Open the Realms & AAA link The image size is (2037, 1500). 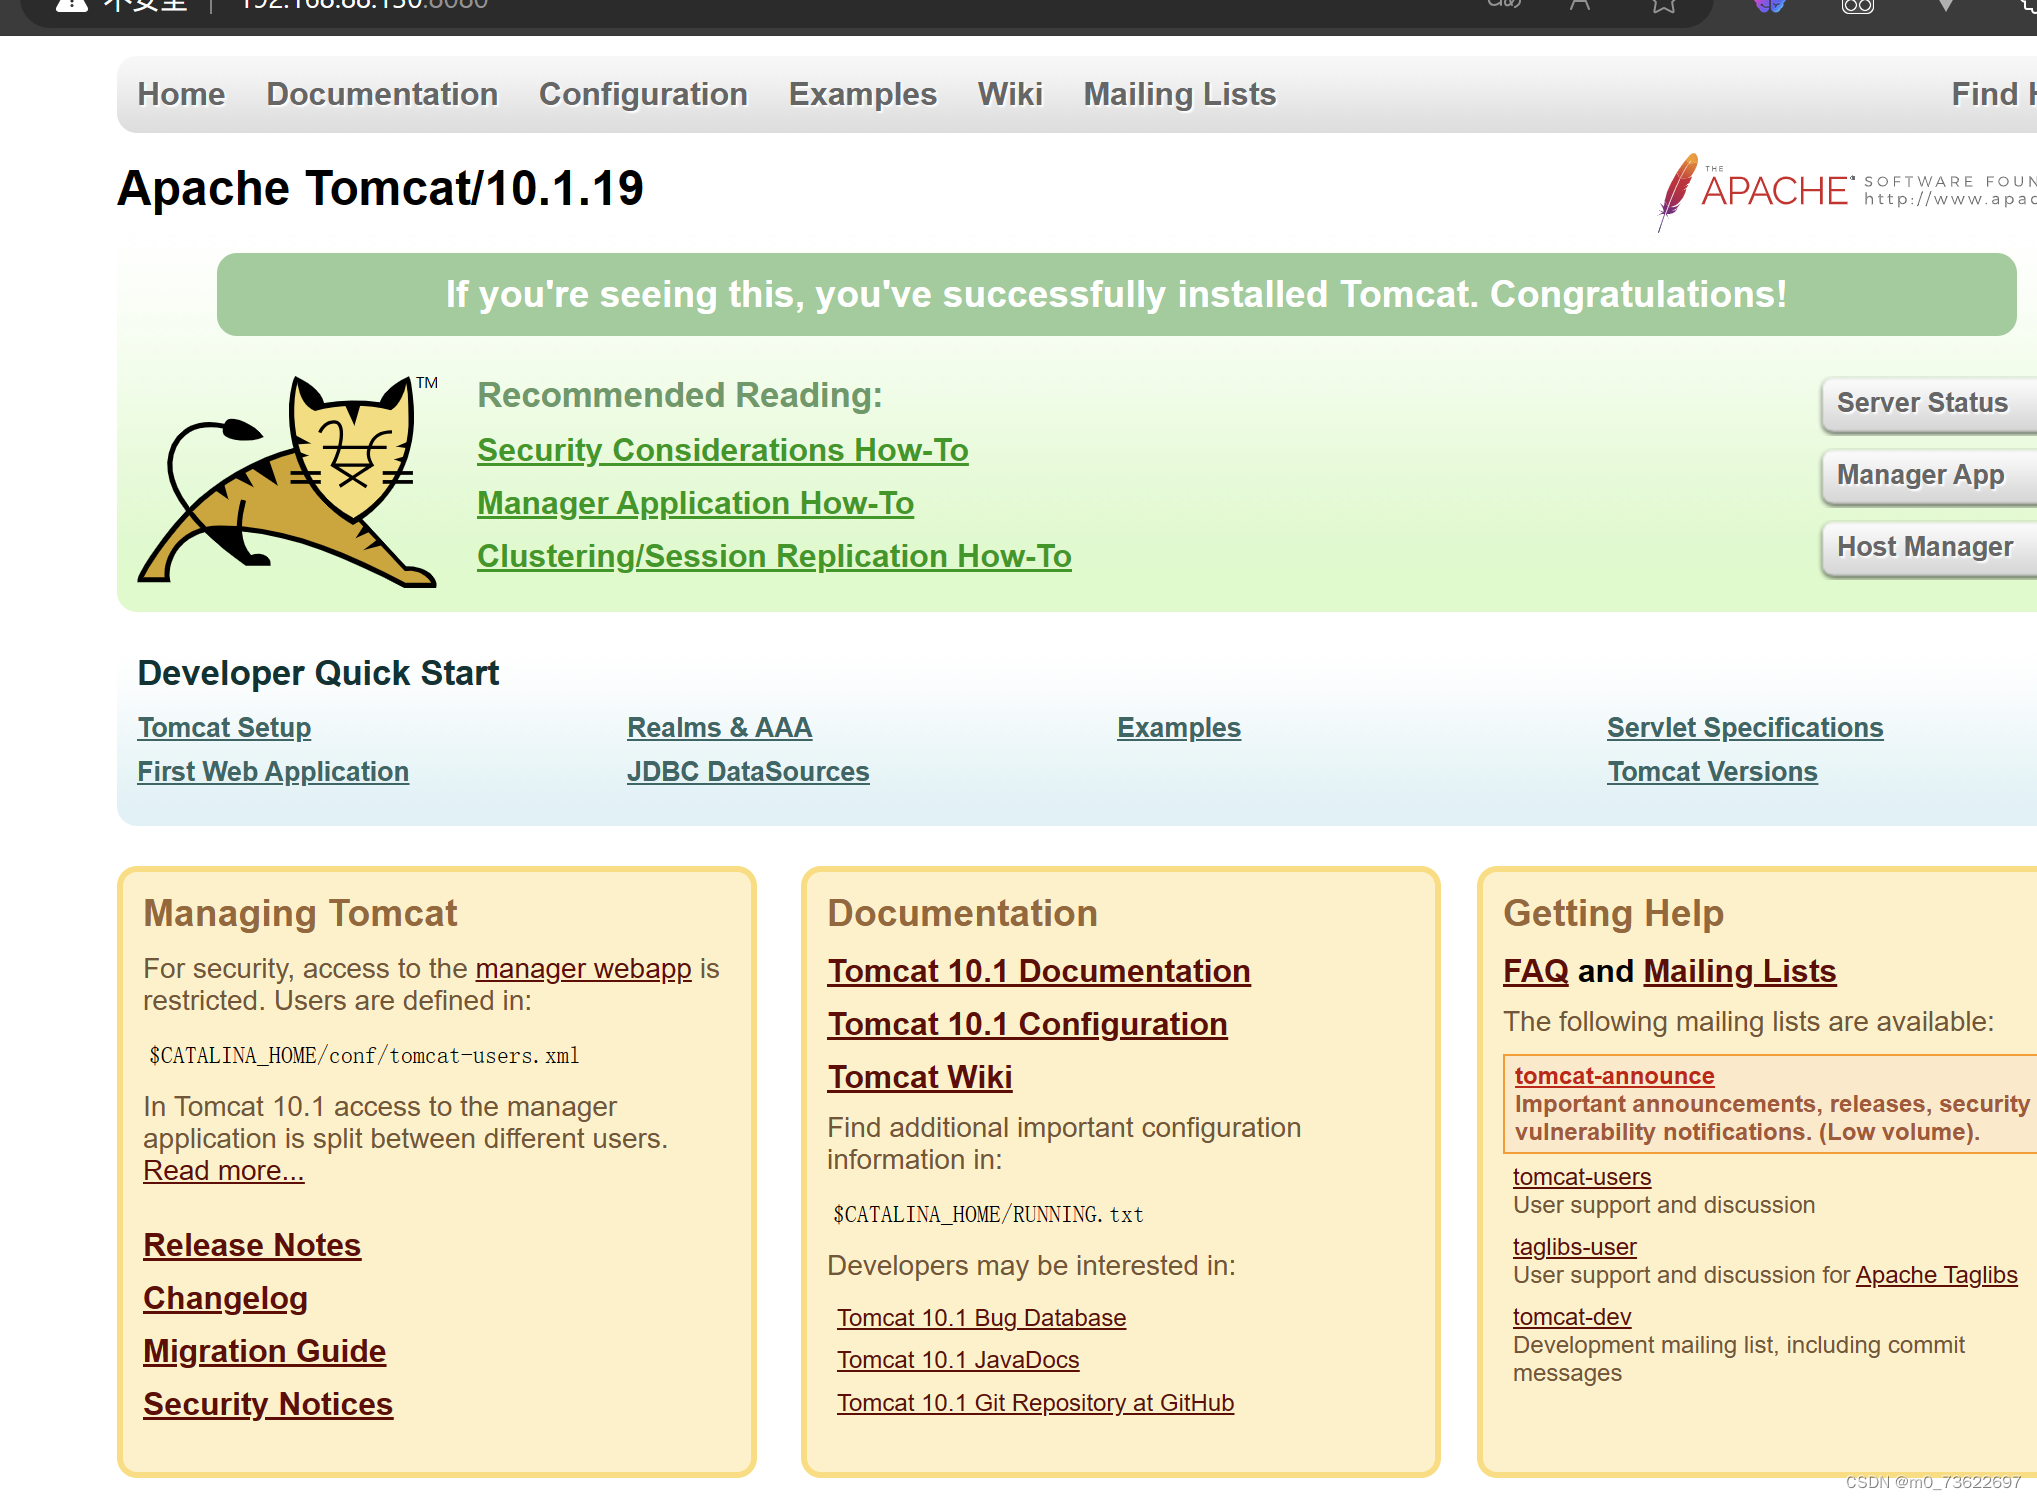[719, 727]
